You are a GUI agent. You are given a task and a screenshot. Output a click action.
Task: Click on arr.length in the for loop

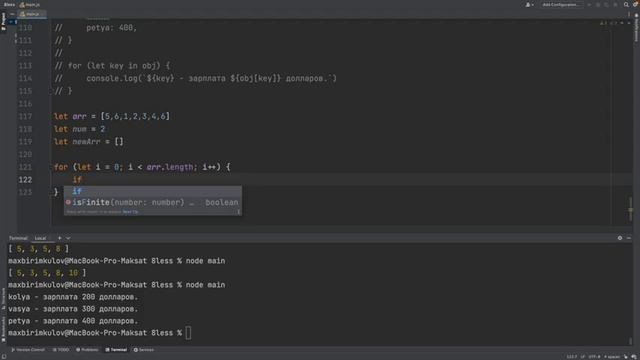(170, 167)
